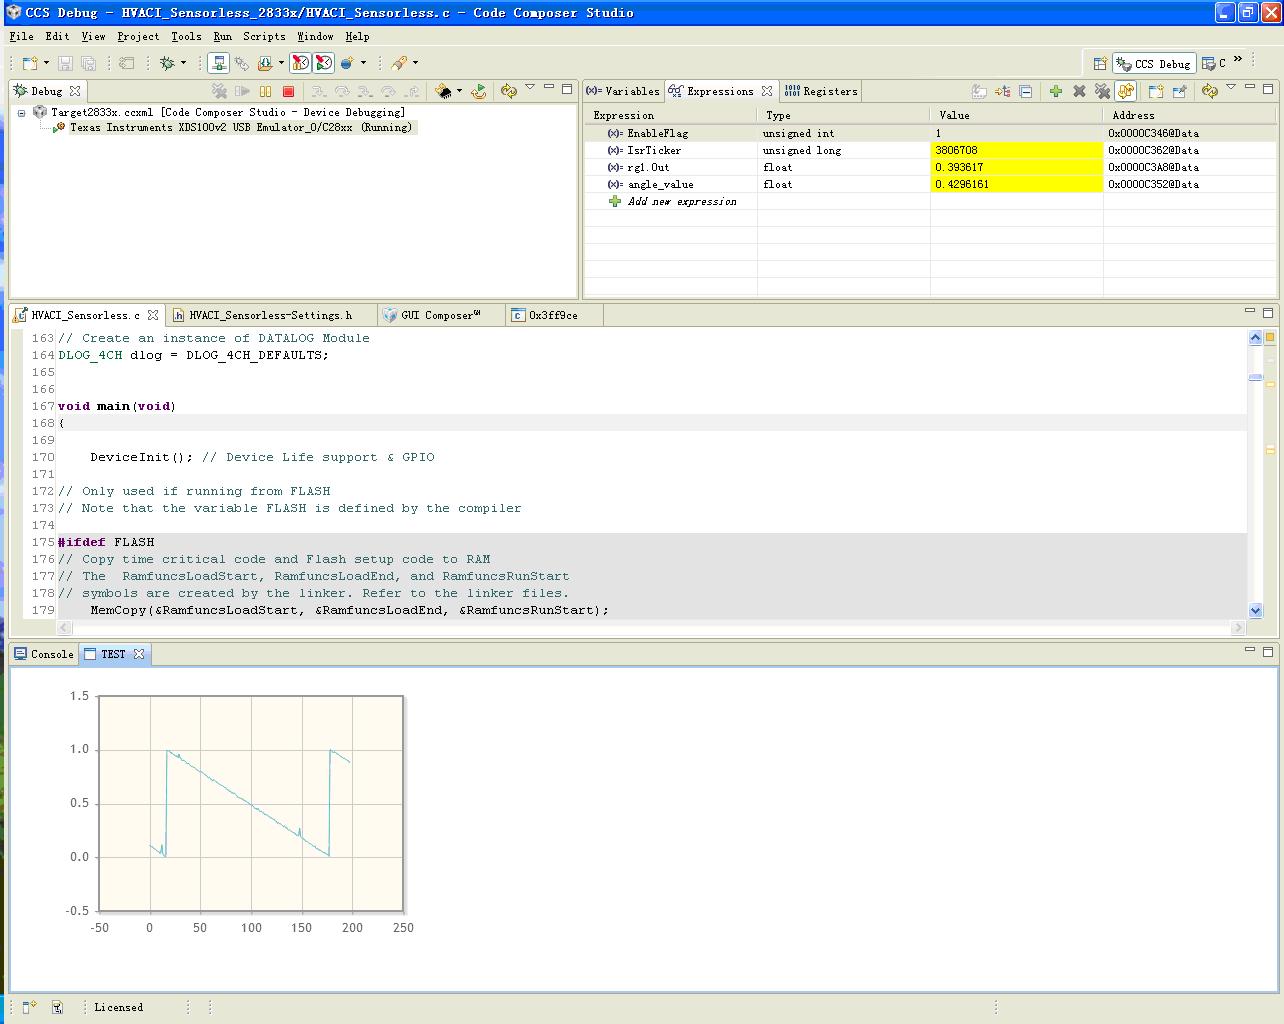Remove all expressions using the double-X icon
Screen dimensions: 1284x1024
pos(1102,91)
